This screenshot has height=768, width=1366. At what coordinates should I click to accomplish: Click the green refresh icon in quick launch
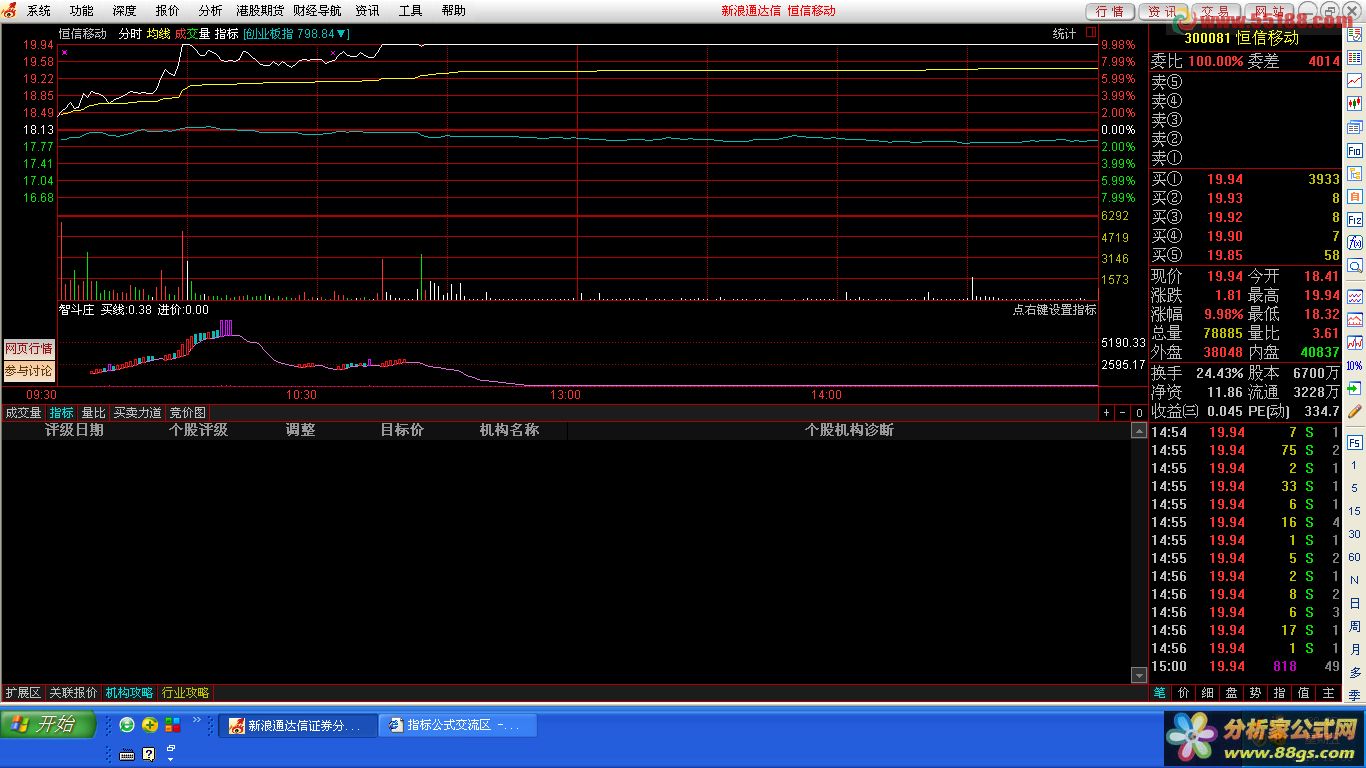click(x=127, y=725)
